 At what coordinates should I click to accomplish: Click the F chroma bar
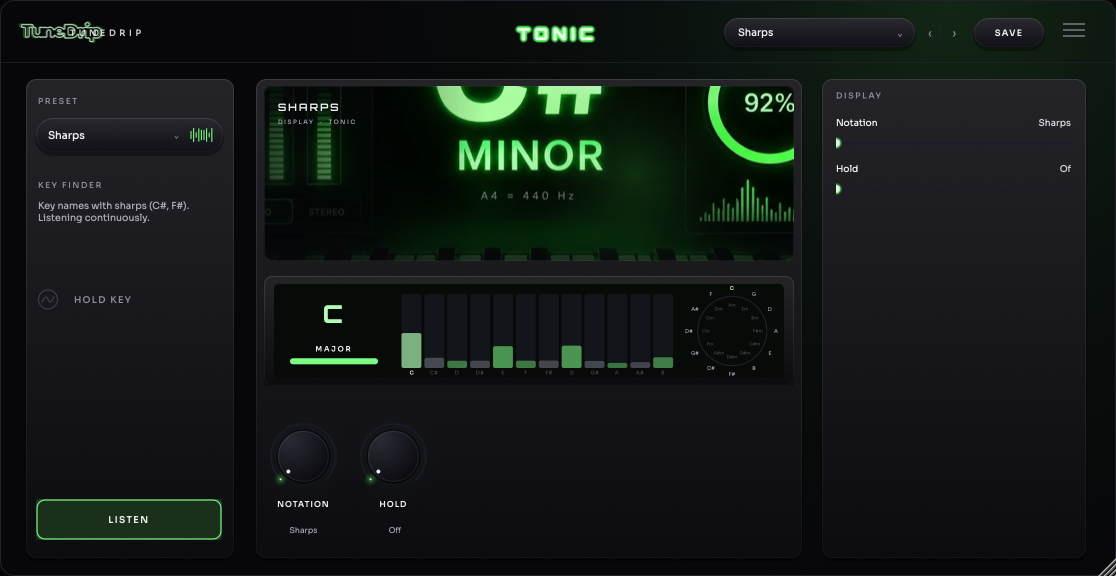(525, 331)
